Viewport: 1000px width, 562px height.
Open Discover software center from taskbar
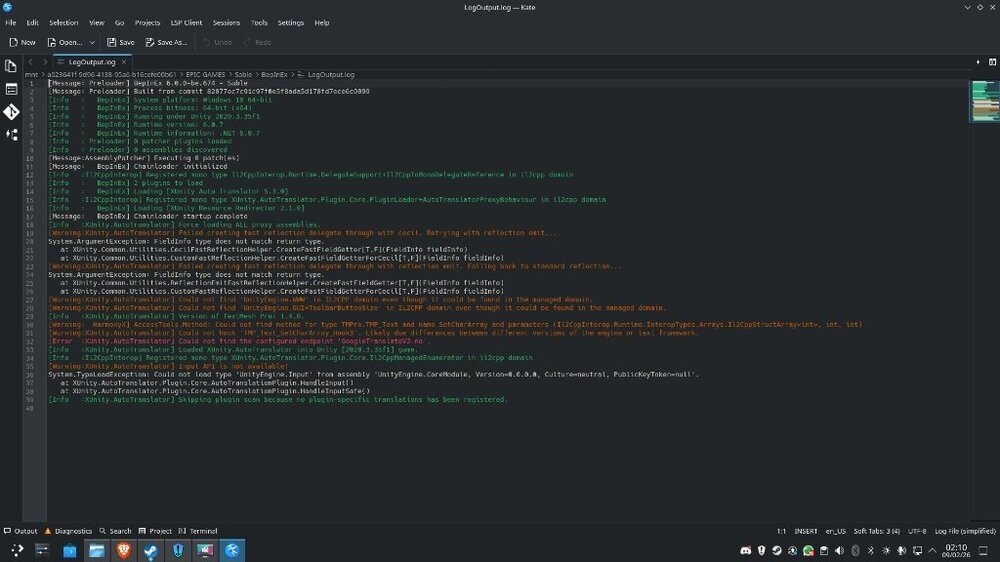tap(70, 550)
